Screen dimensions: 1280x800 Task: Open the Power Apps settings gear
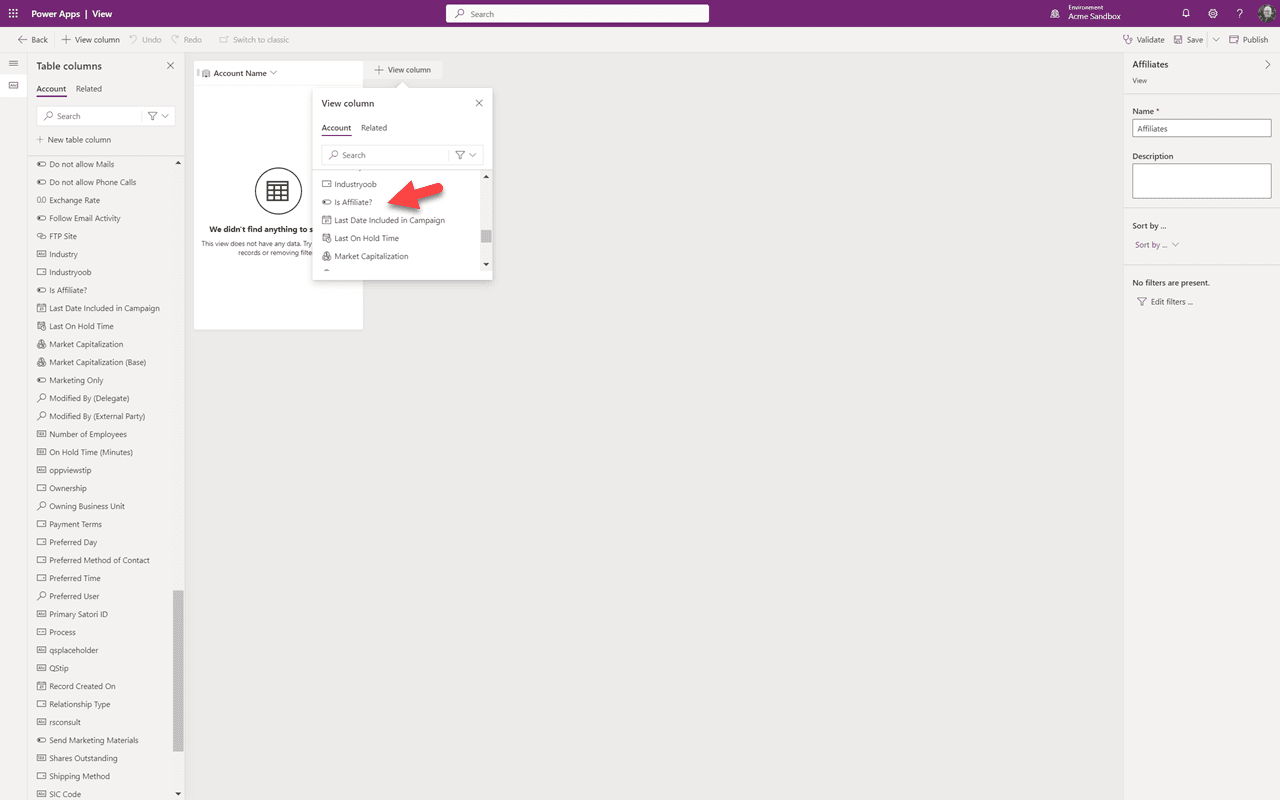point(1213,13)
